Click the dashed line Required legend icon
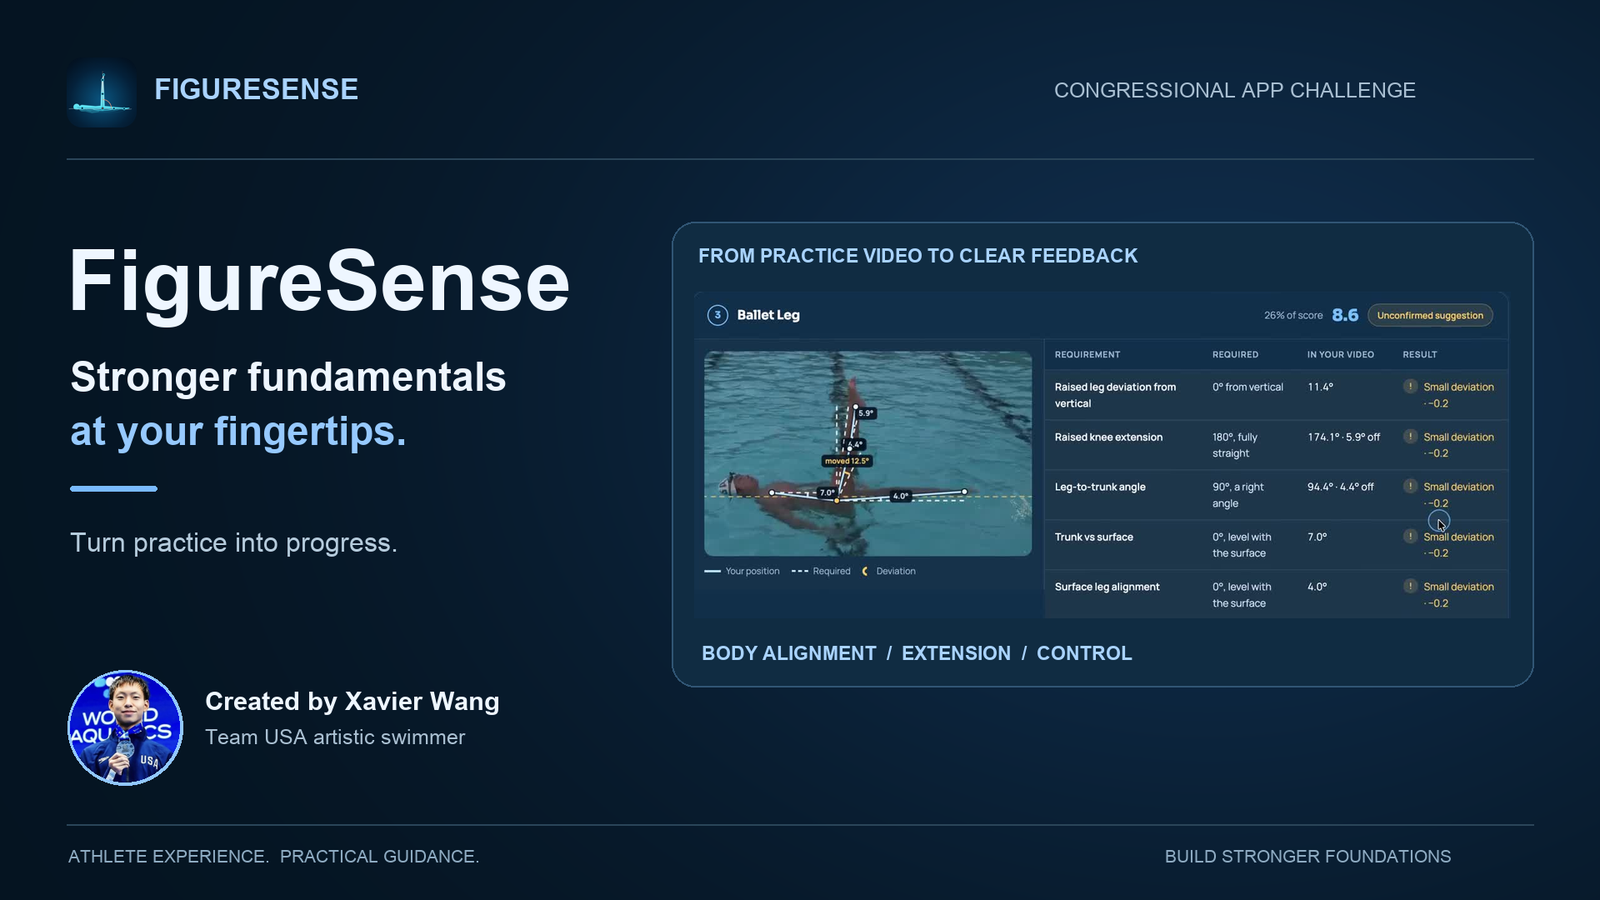This screenshot has width=1600, height=900. (800, 571)
